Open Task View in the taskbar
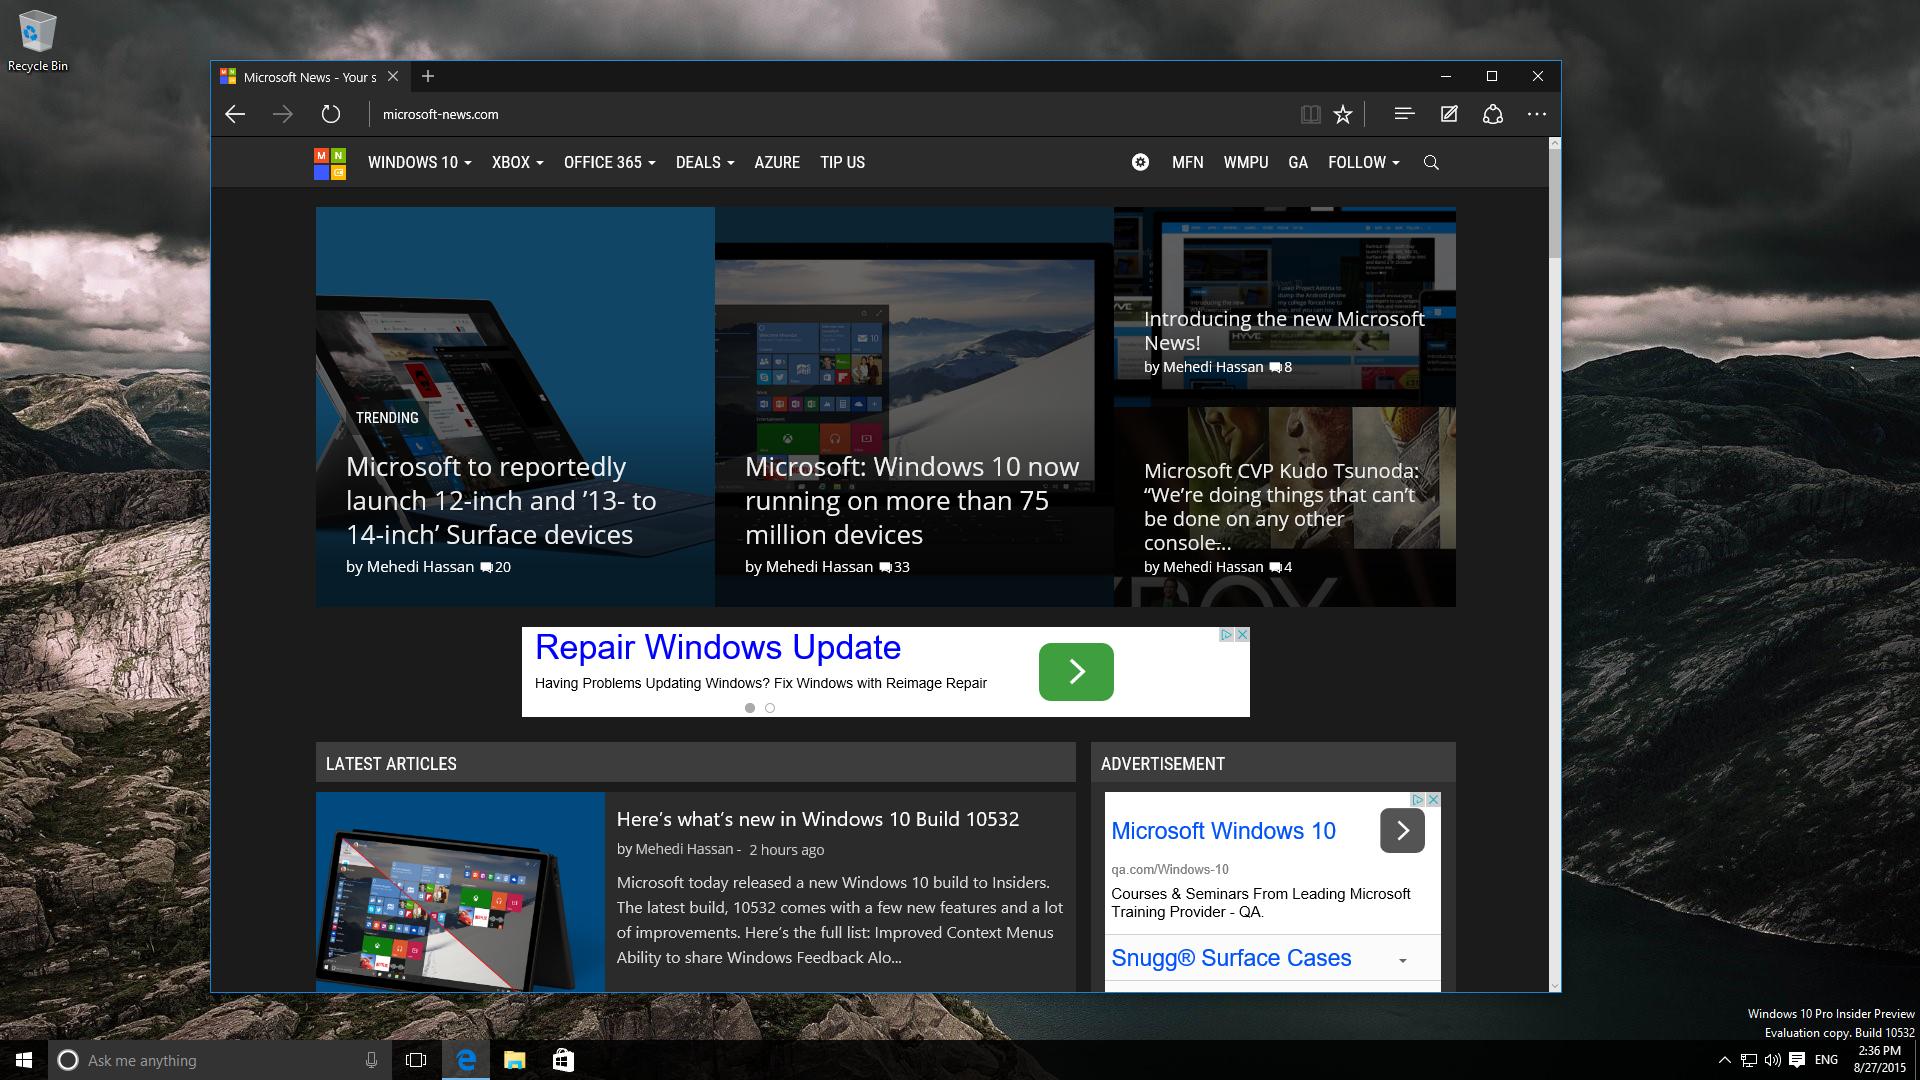This screenshot has height=1080, width=1920. (x=416, y=1060)
